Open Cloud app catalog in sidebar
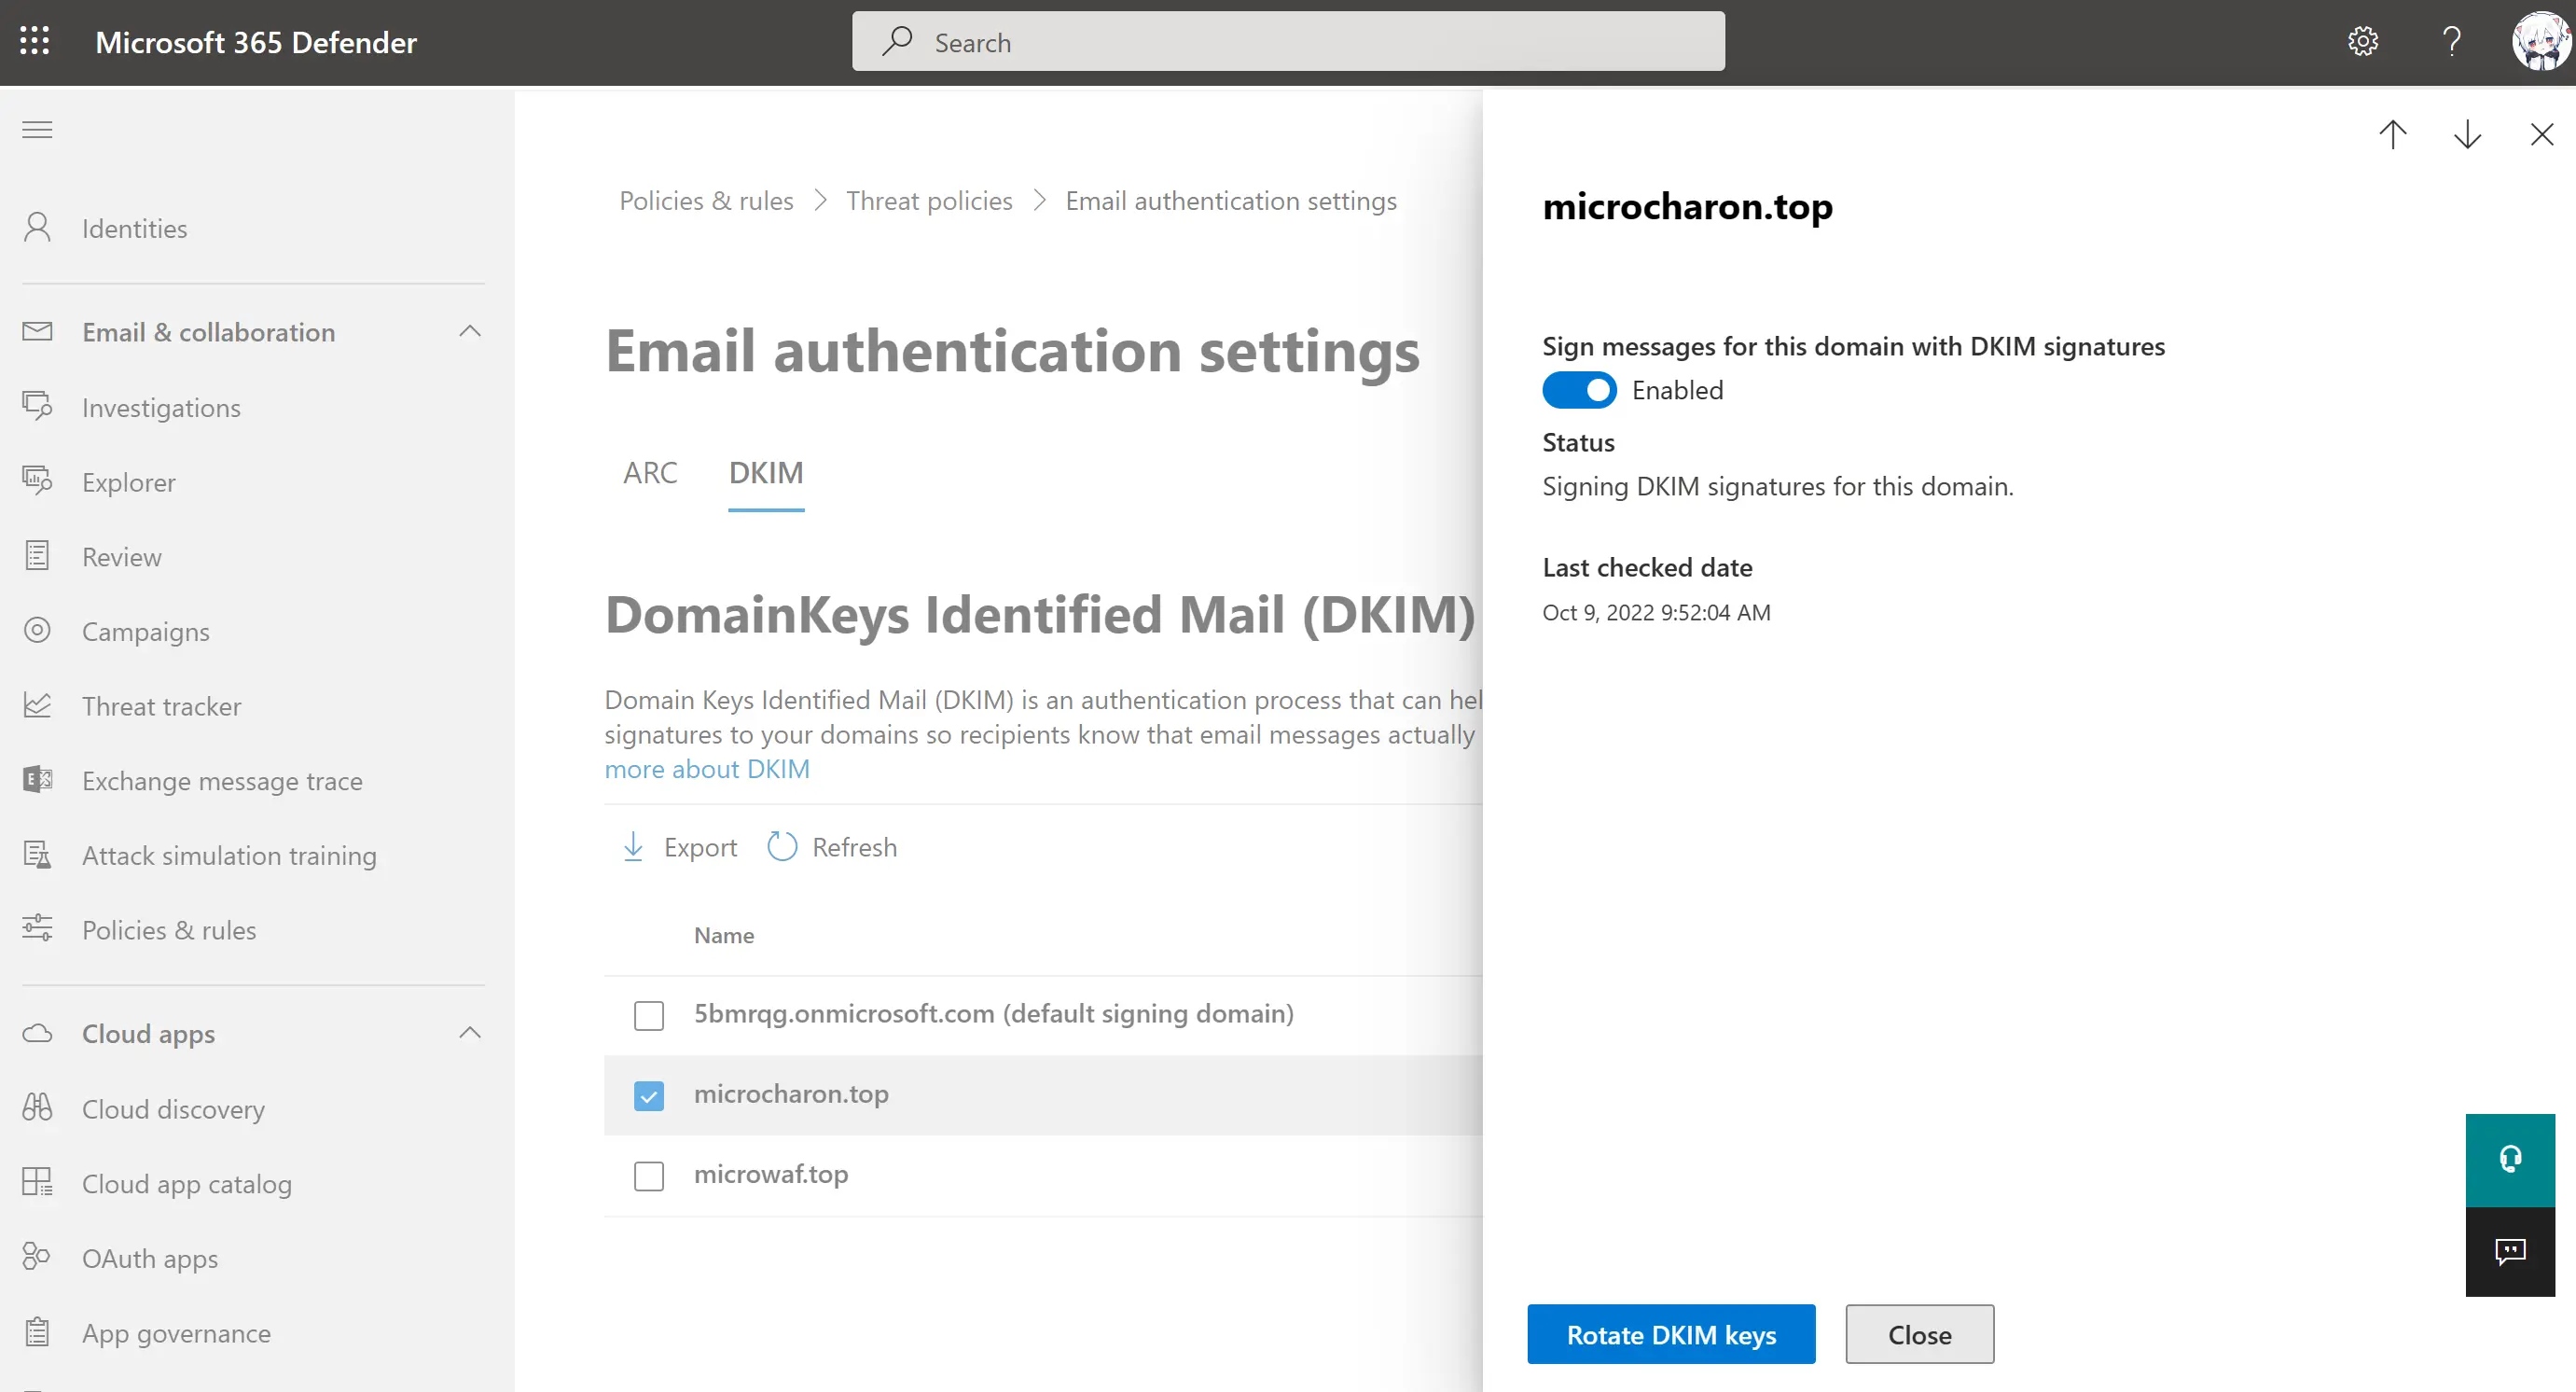This screenshot has width=2576, height=1392. 187,1184
